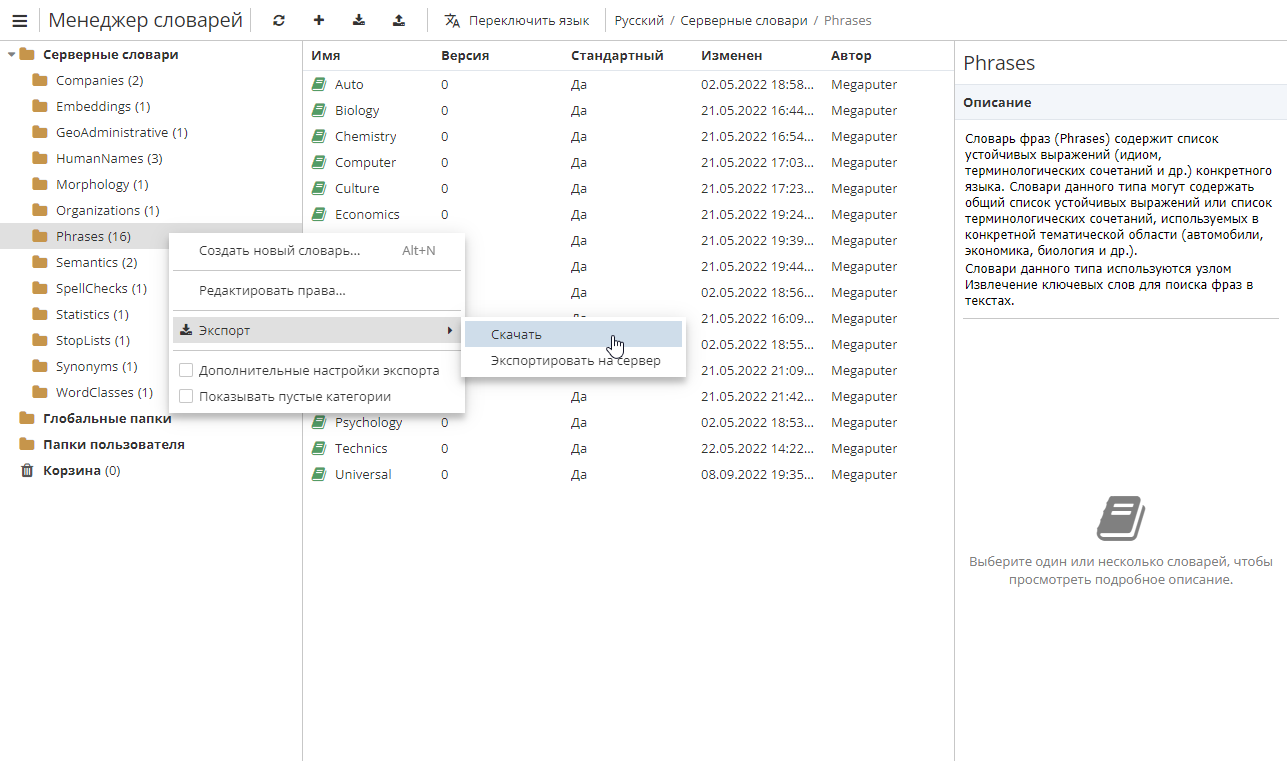The height and width of the screenshot is (761, 1287).
Task: Click the Biology dictionary book icon
Action: pos(319,111)
